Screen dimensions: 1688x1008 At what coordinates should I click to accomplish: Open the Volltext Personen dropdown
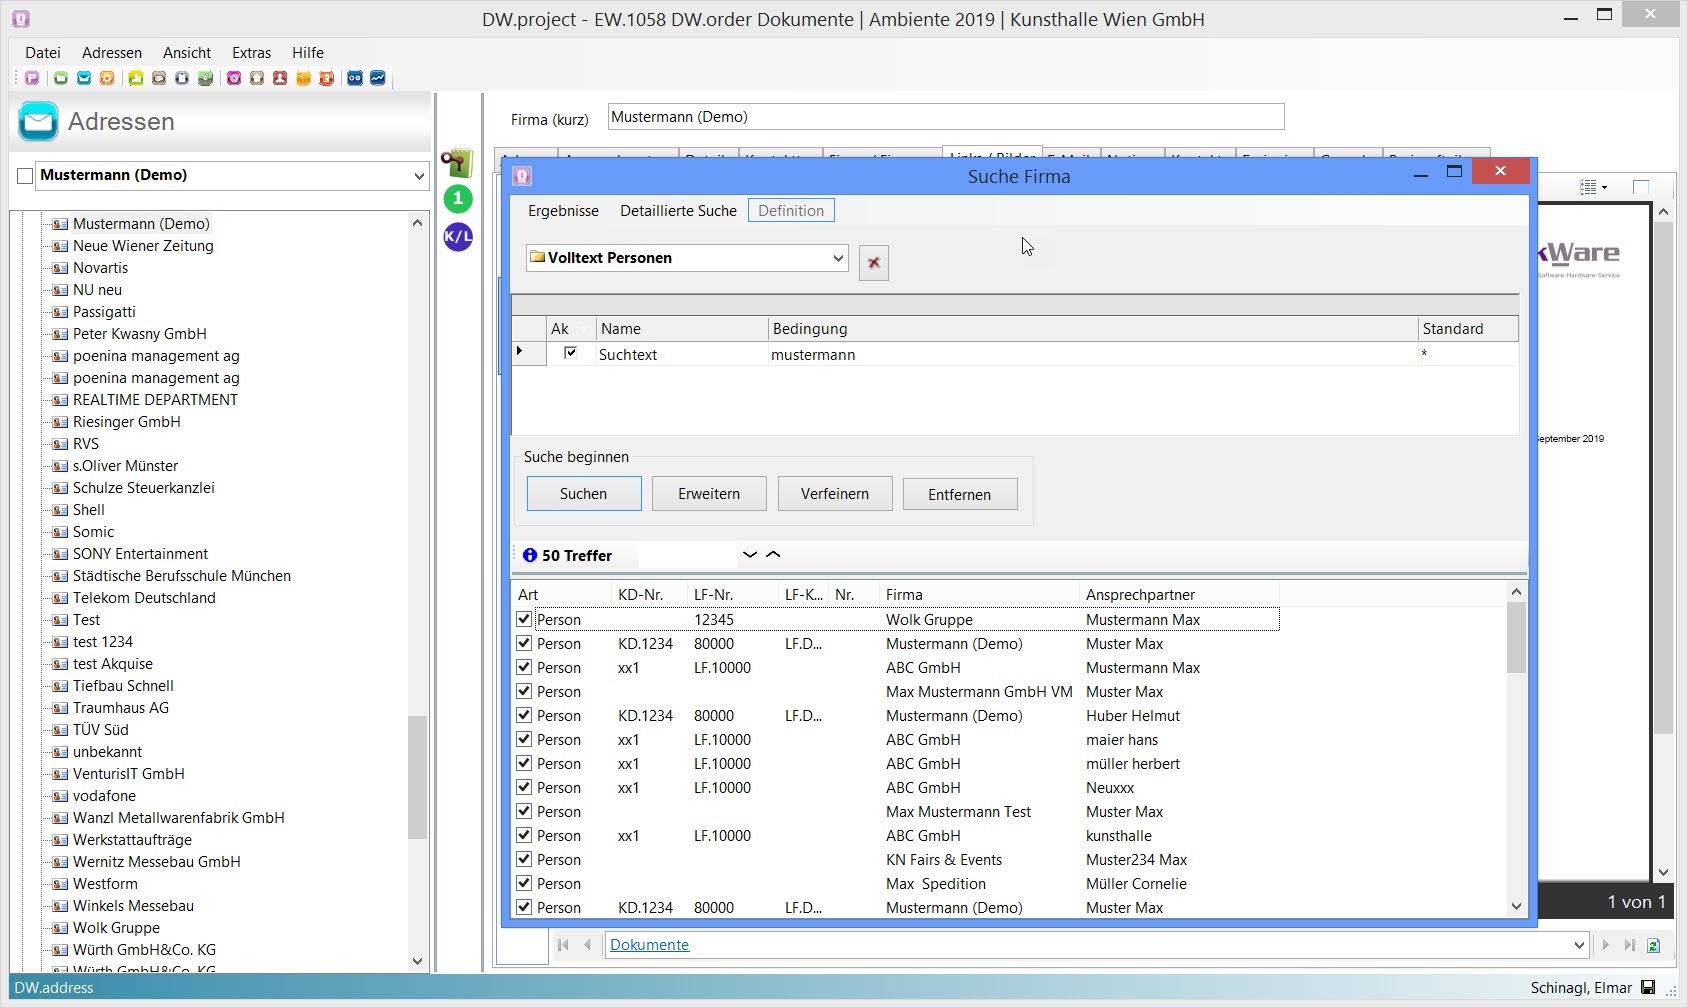pos(837,258)
